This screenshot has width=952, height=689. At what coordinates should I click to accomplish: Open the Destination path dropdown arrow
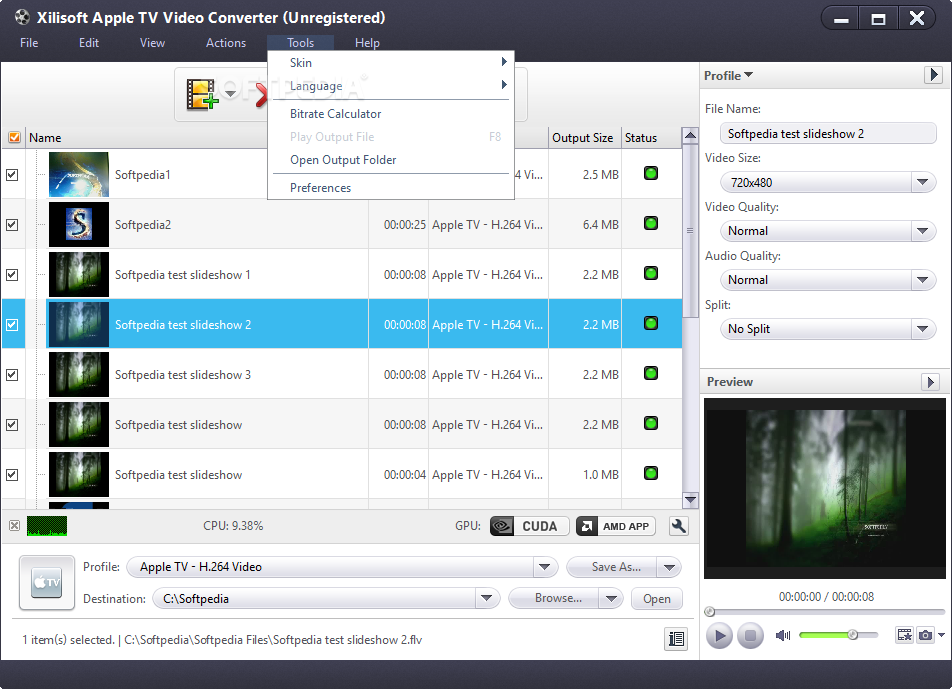(x=486, y=599)
